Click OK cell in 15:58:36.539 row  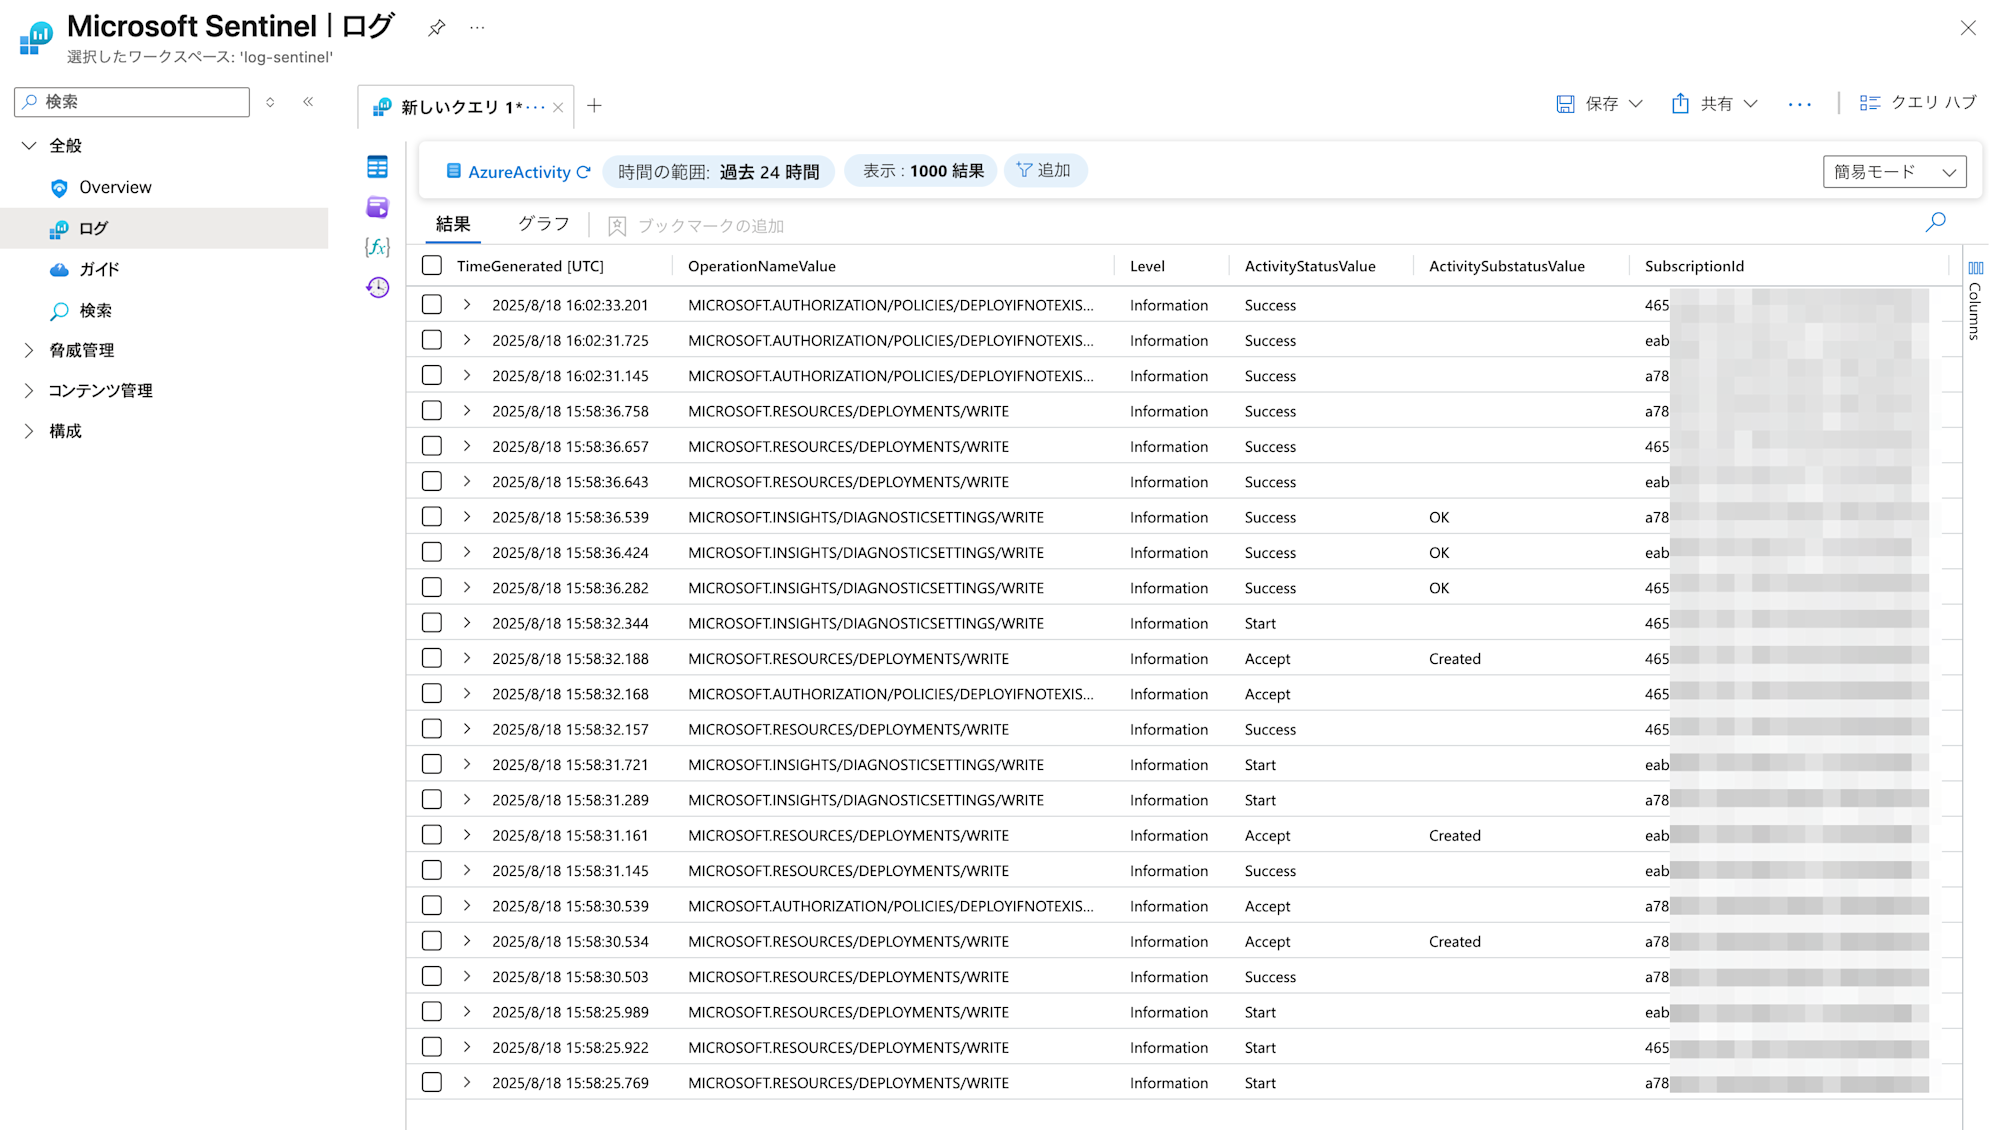[x=1438, y=517]
